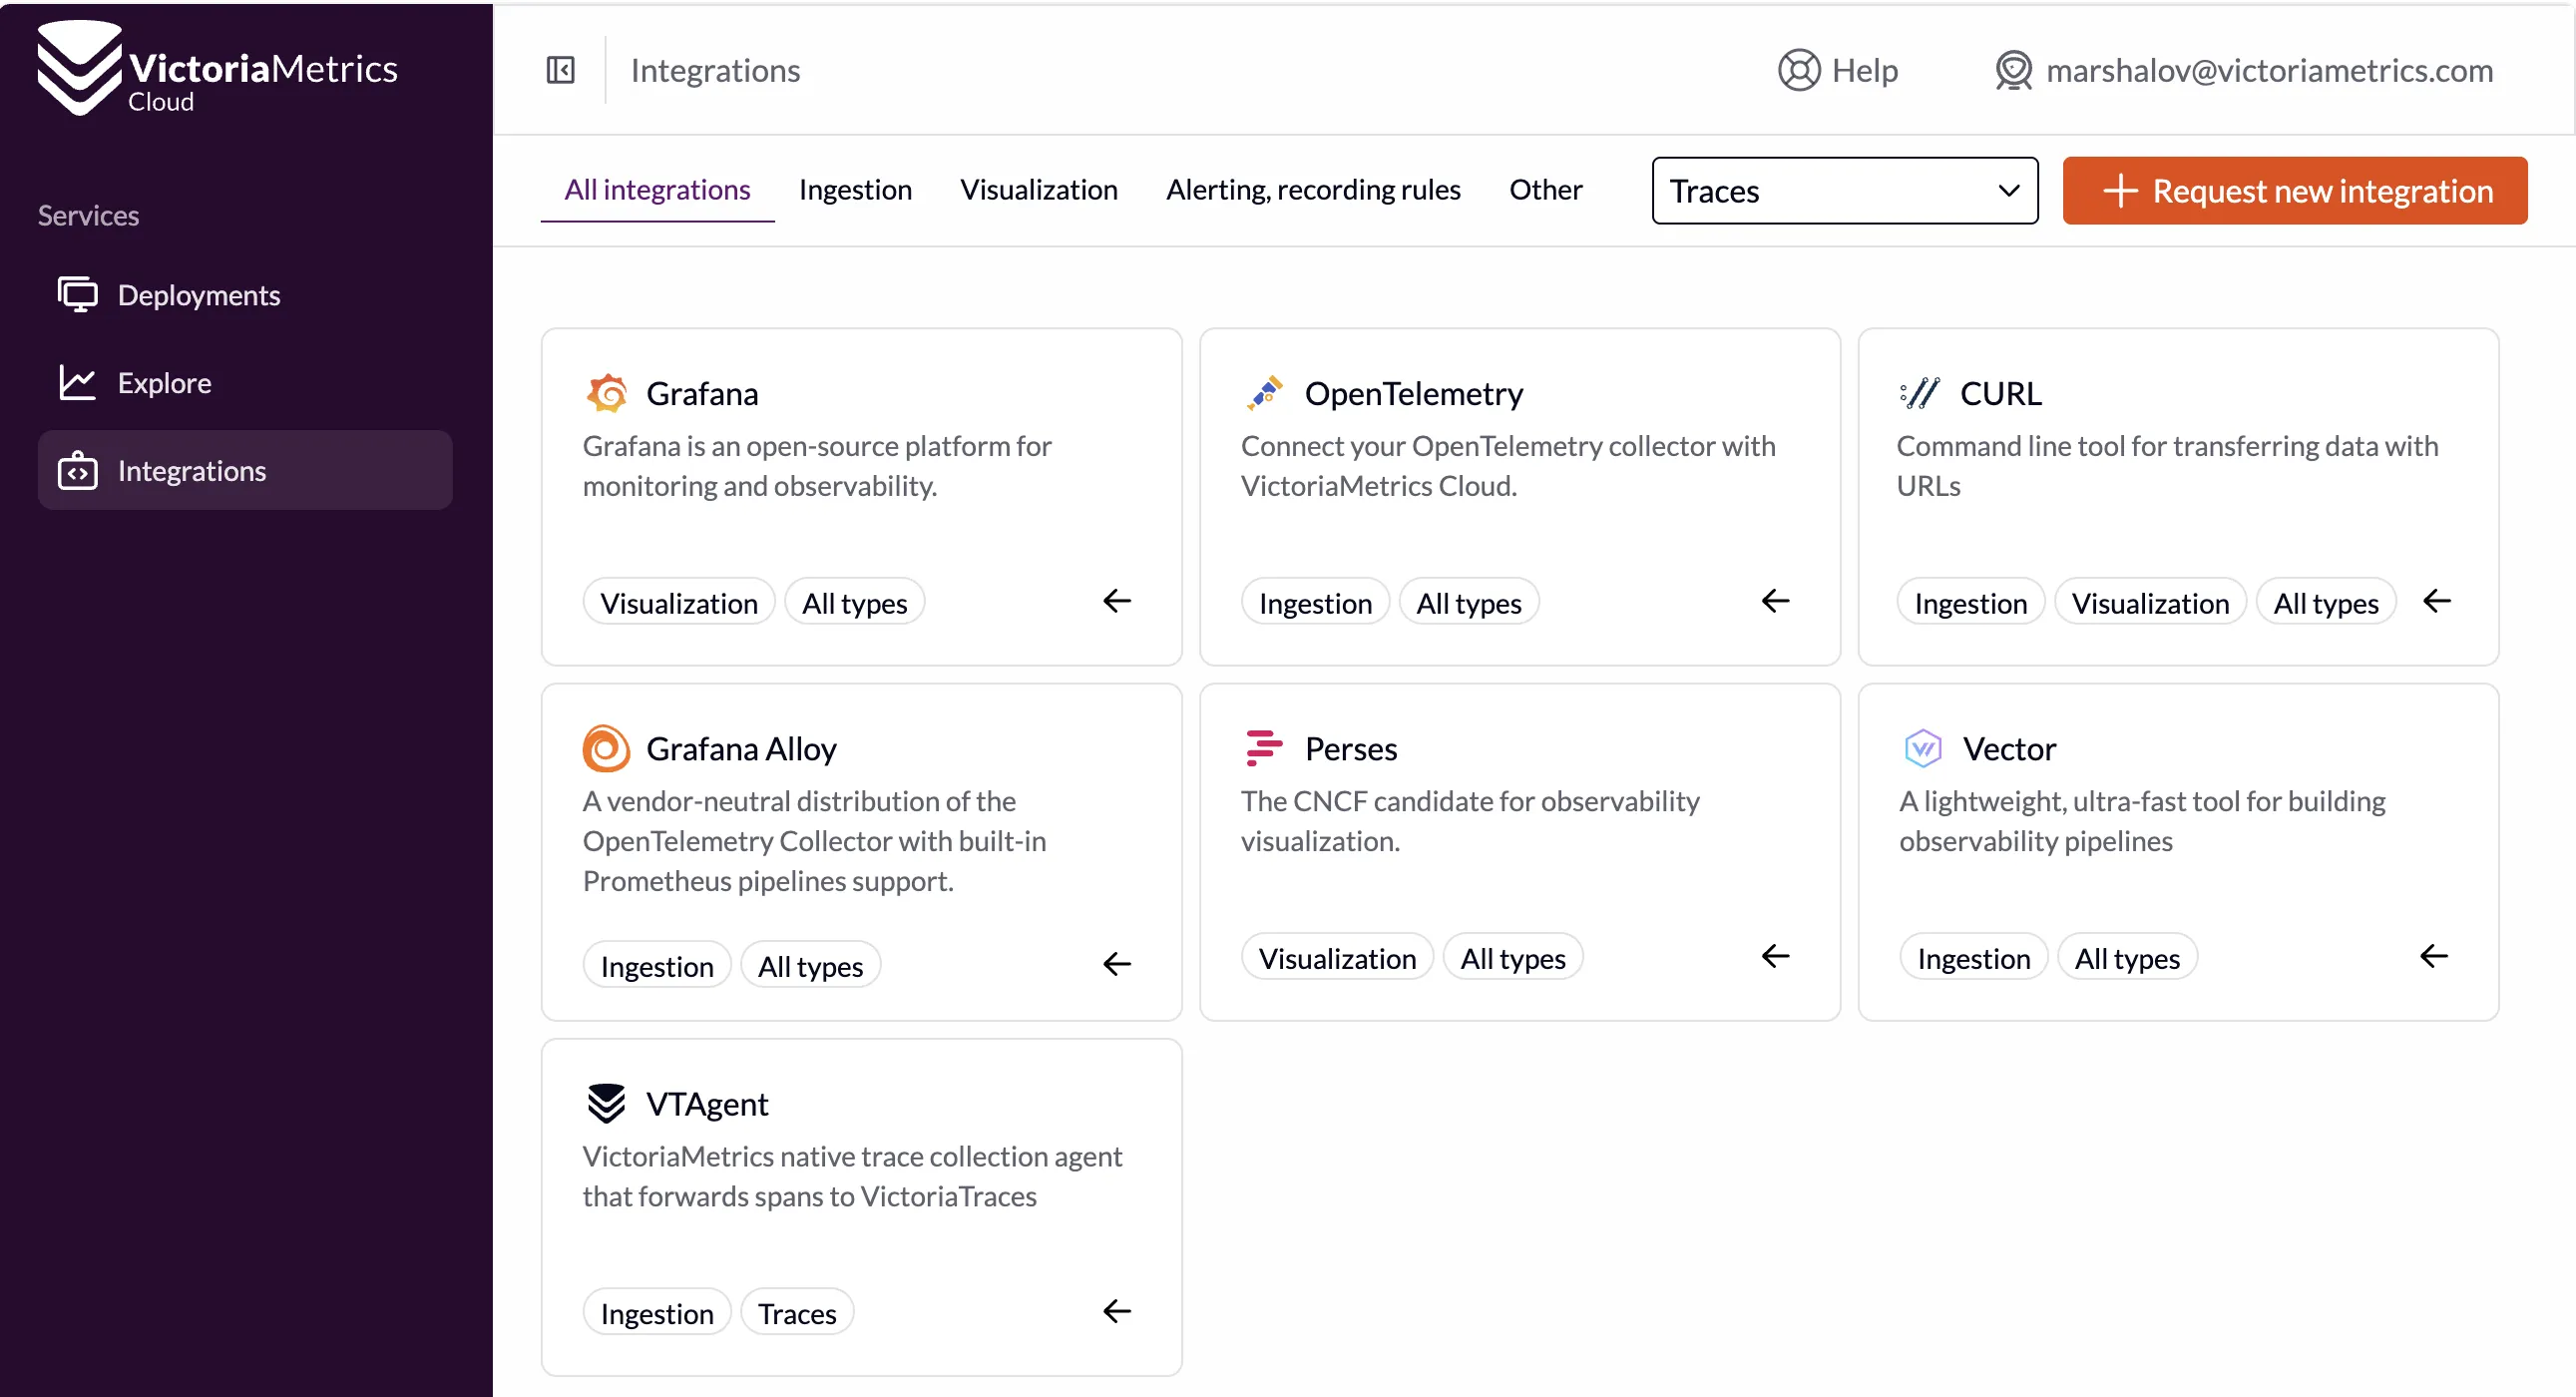Click the CURL logo icon
The width and height of the screenshot is (2576, 1397).
tap(1920, 393)
